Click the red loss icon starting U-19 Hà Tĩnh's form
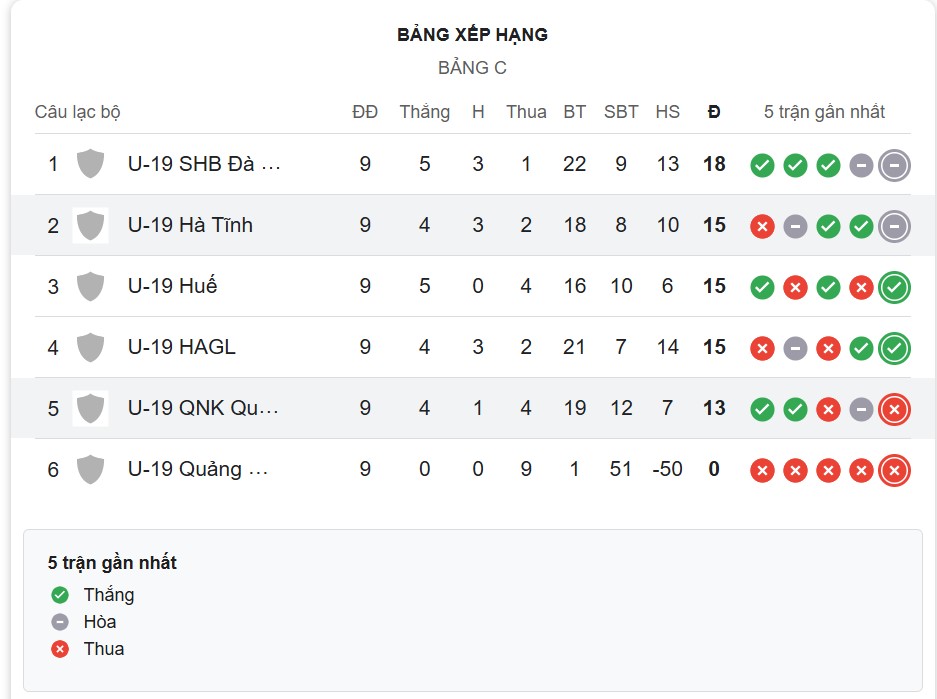This screenshot has width=937, height=699. (762, 226)
